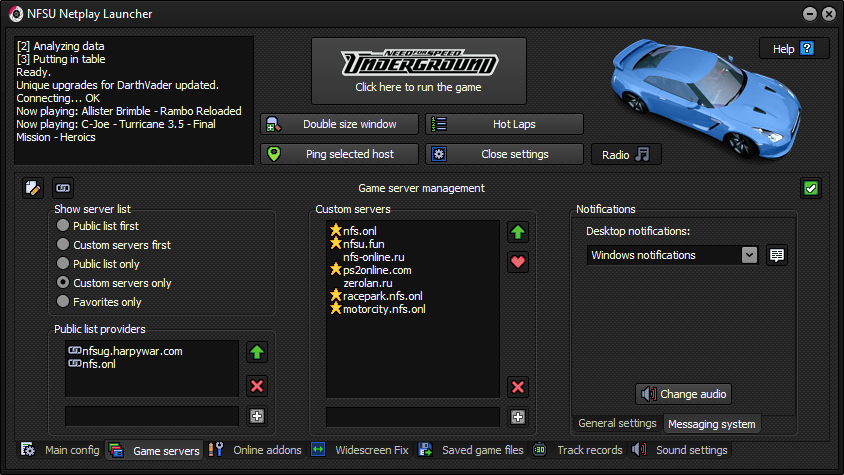
Task: Open the Track records tab
Action: [578, 450]
